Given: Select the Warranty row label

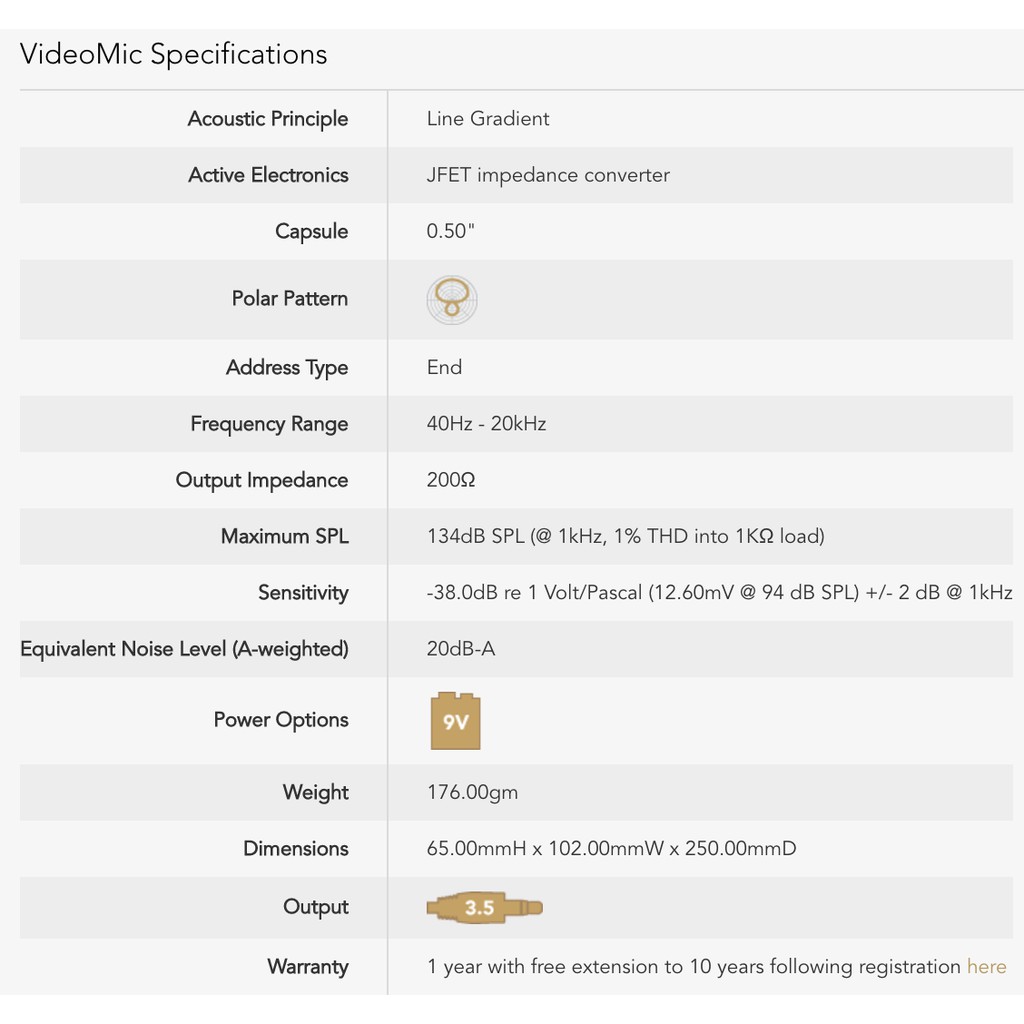Looking at the screenshot, I should (x=308, y=967).
